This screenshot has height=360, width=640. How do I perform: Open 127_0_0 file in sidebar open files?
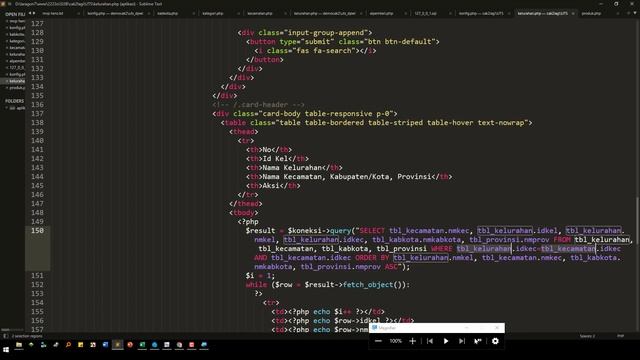(x=17, y=67)
